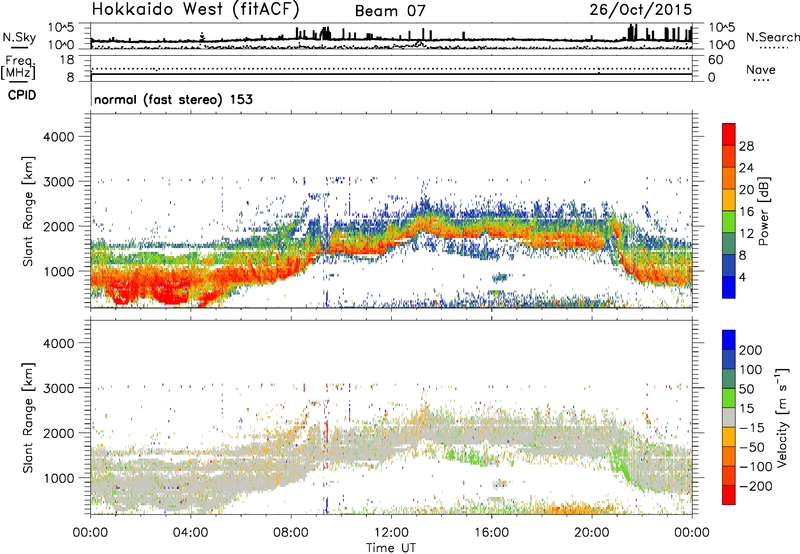Click the 'Hokkaido West (fitACF)' plot title

pyautogui.click(x=195, y=9)
